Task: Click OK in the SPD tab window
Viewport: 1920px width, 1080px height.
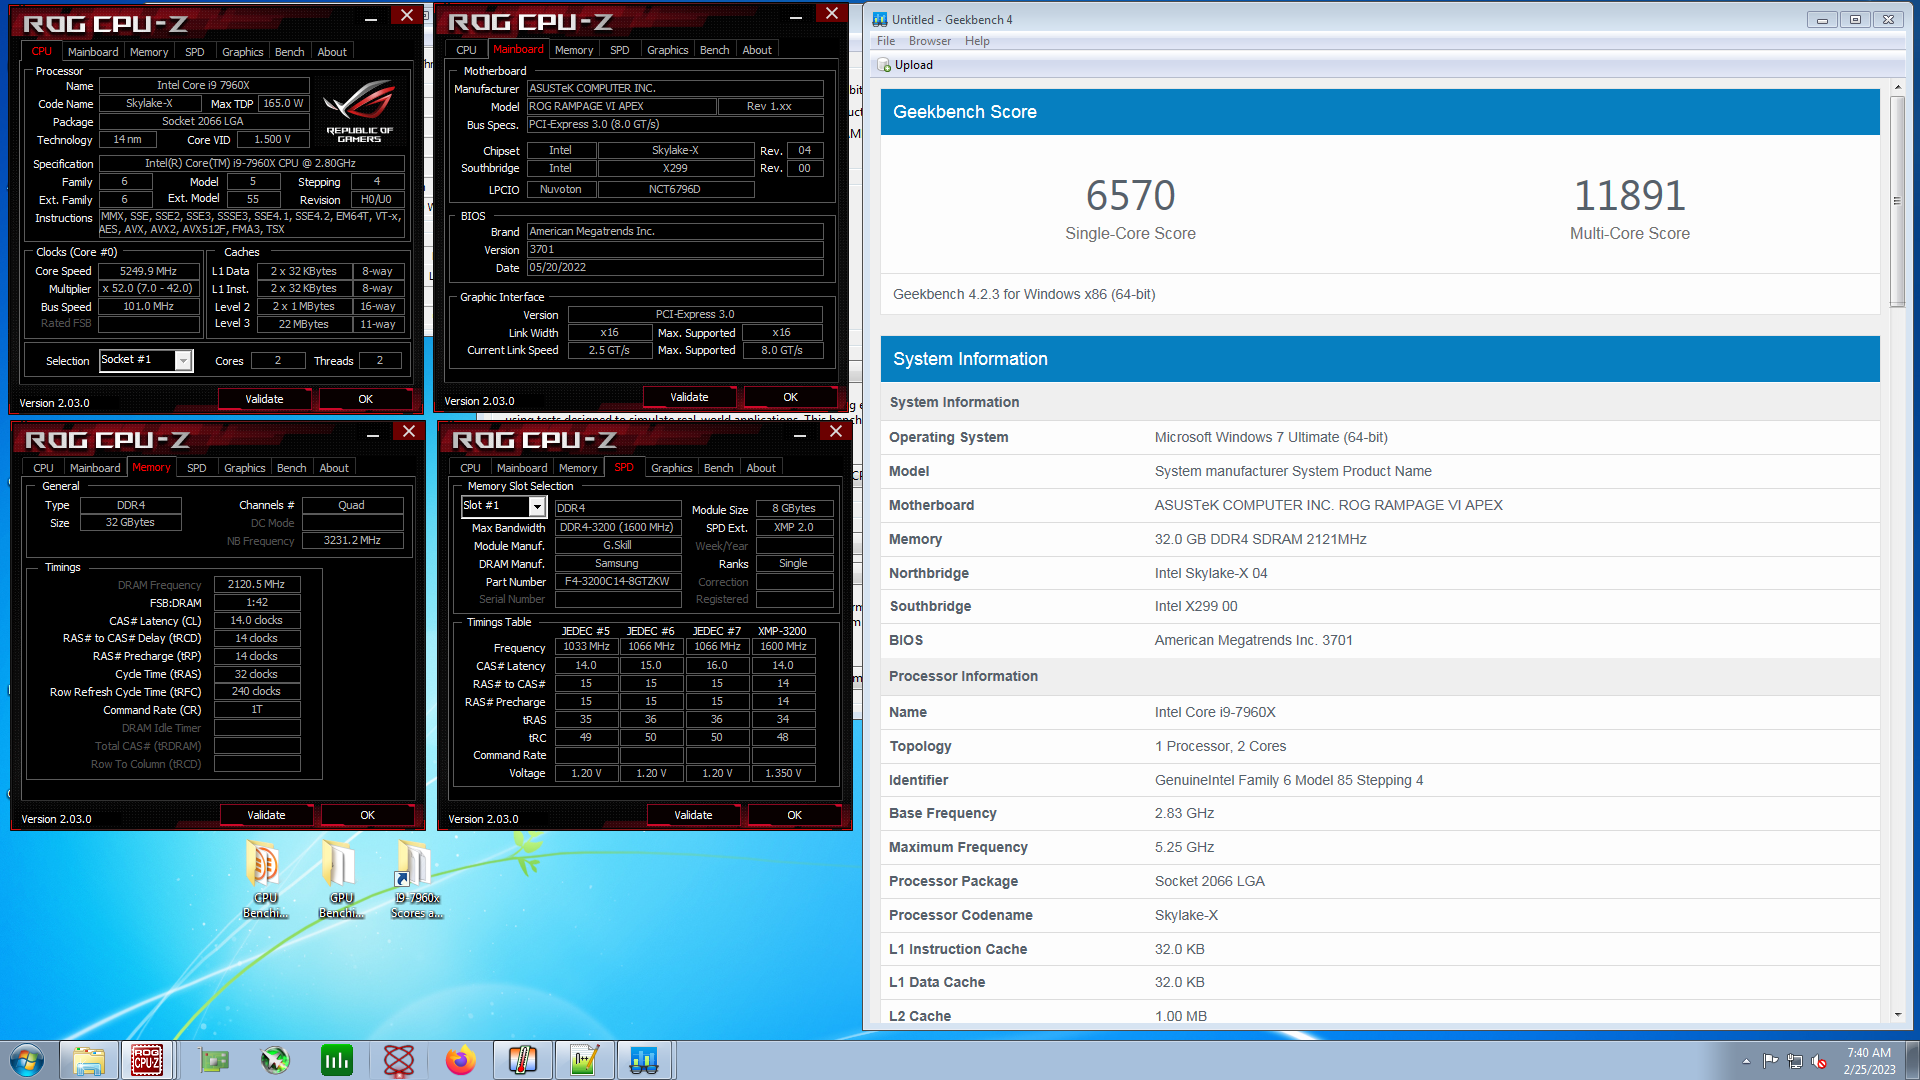Action: point(795,815)
